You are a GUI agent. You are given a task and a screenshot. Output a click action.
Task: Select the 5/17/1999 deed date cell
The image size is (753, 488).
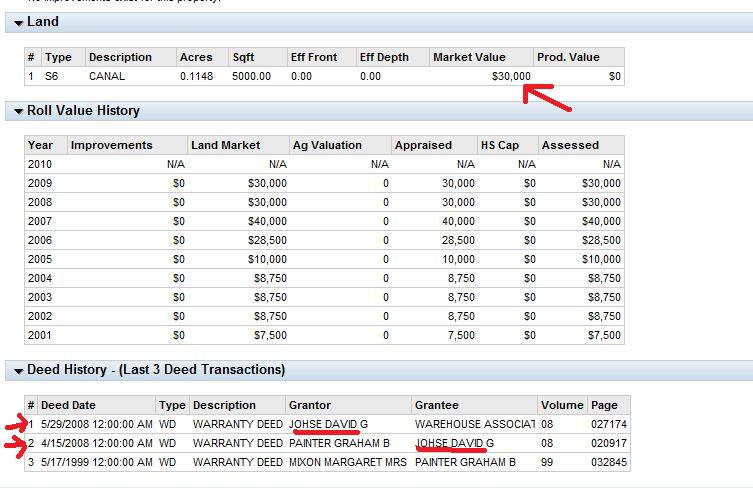tap(96, 462)
